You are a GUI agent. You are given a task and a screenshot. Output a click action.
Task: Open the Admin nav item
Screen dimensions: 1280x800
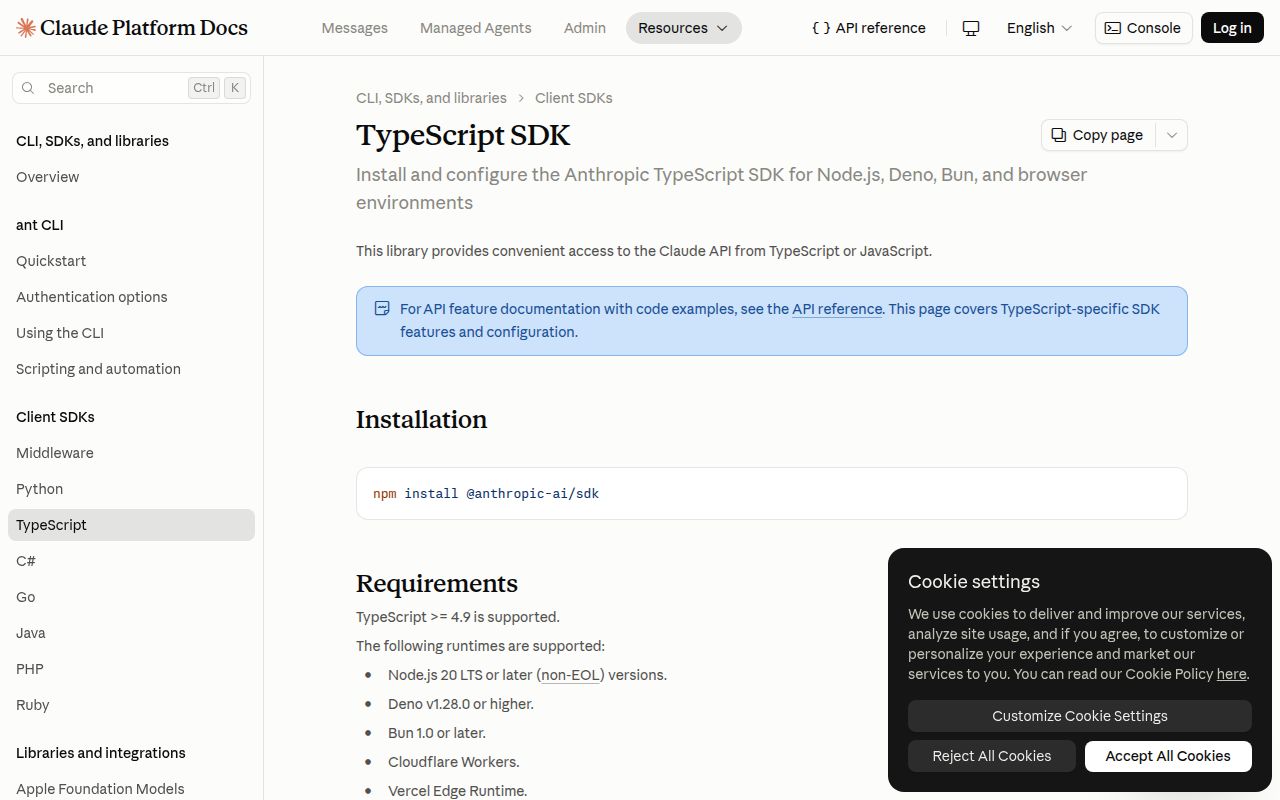click(x=585, y=28)
